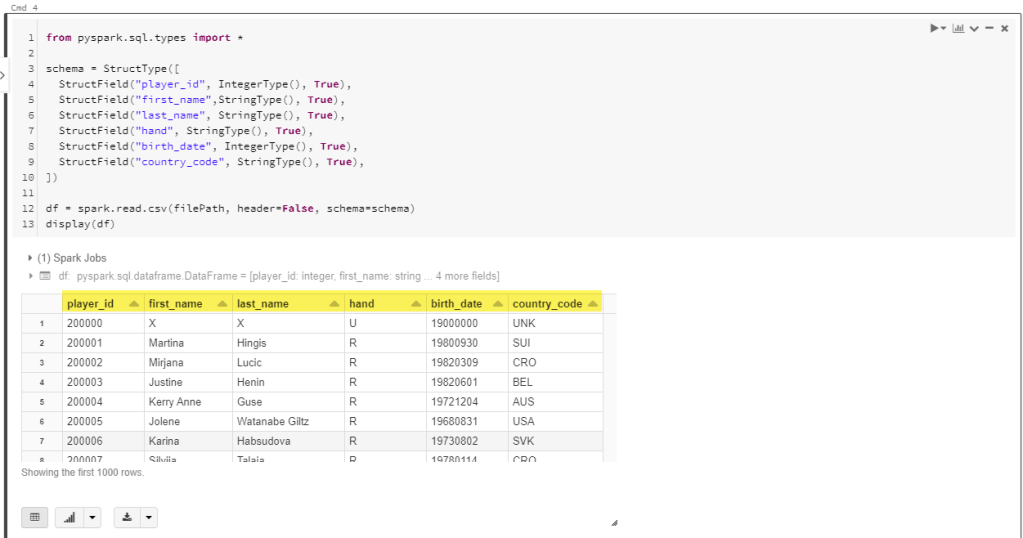Expand the Spark Jobs section
The width and height of the screenshot is (1023, 538).
coord(31,258)
